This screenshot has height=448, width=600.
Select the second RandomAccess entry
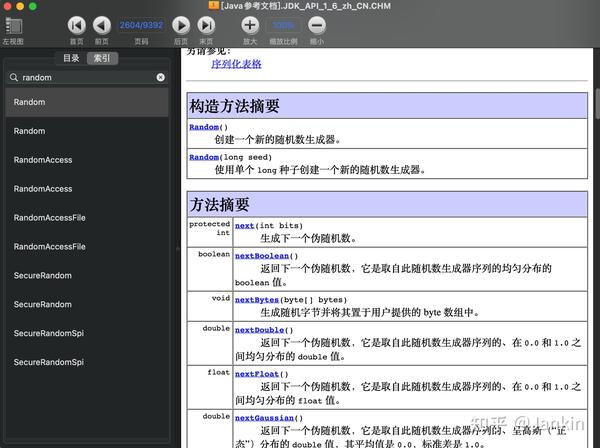(87, 189)
